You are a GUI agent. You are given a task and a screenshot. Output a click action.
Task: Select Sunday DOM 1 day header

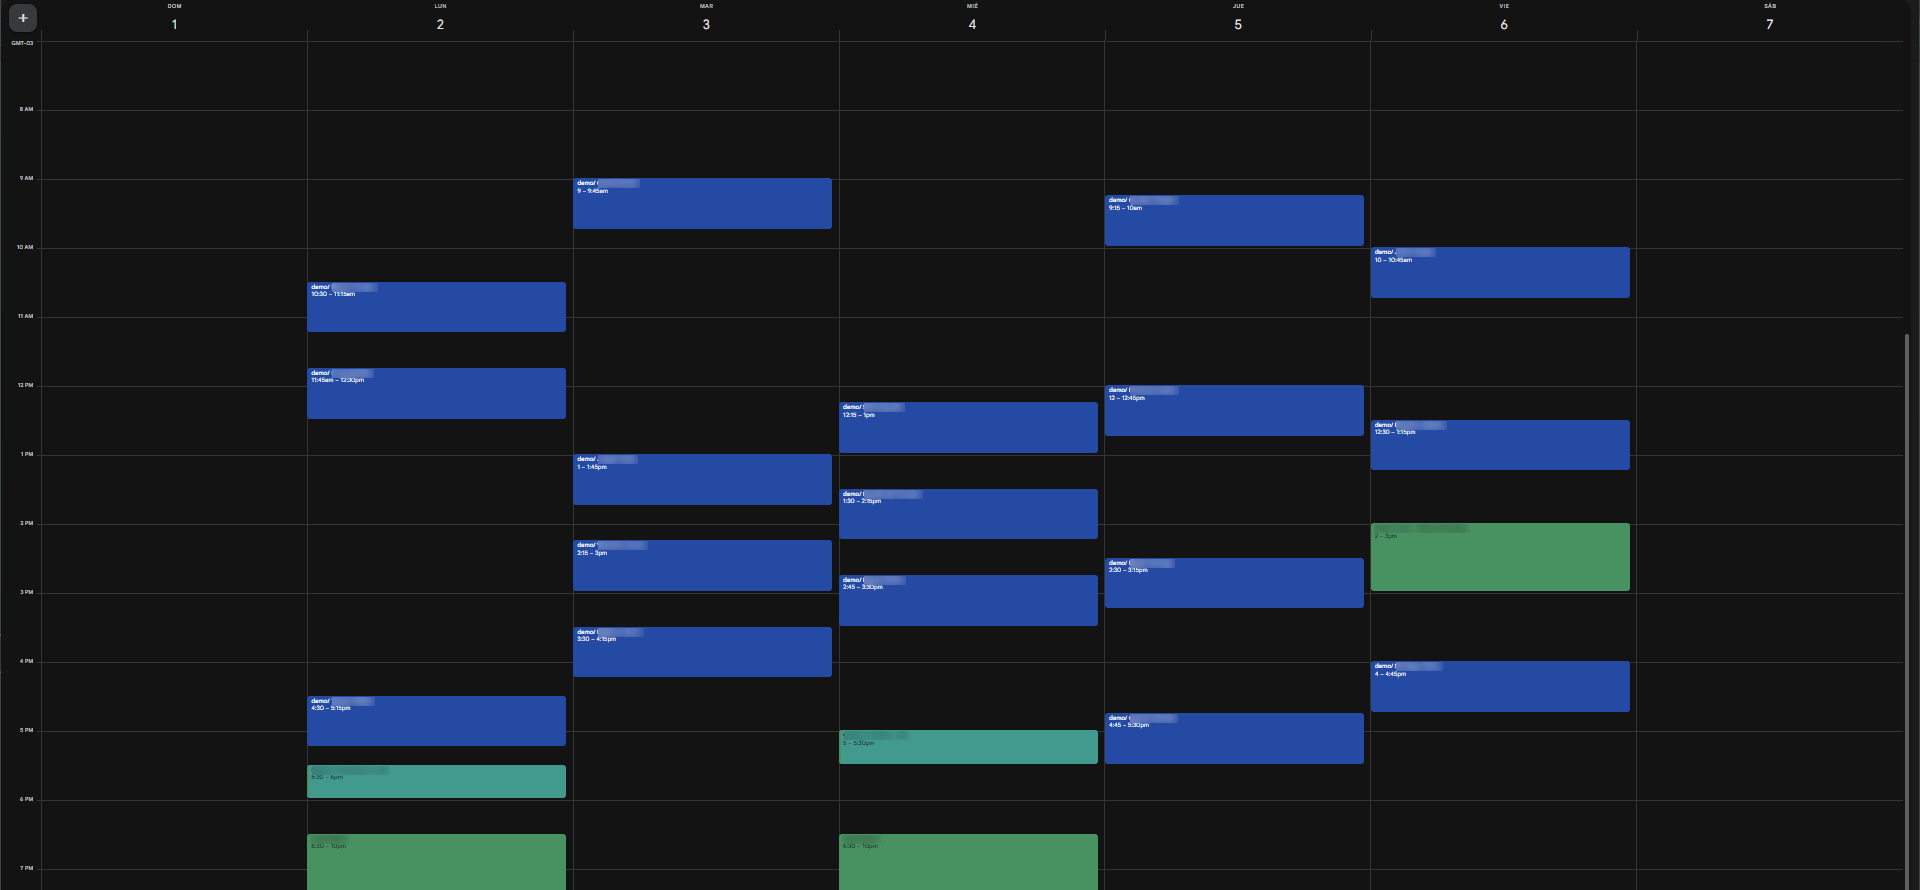(174, 19)
